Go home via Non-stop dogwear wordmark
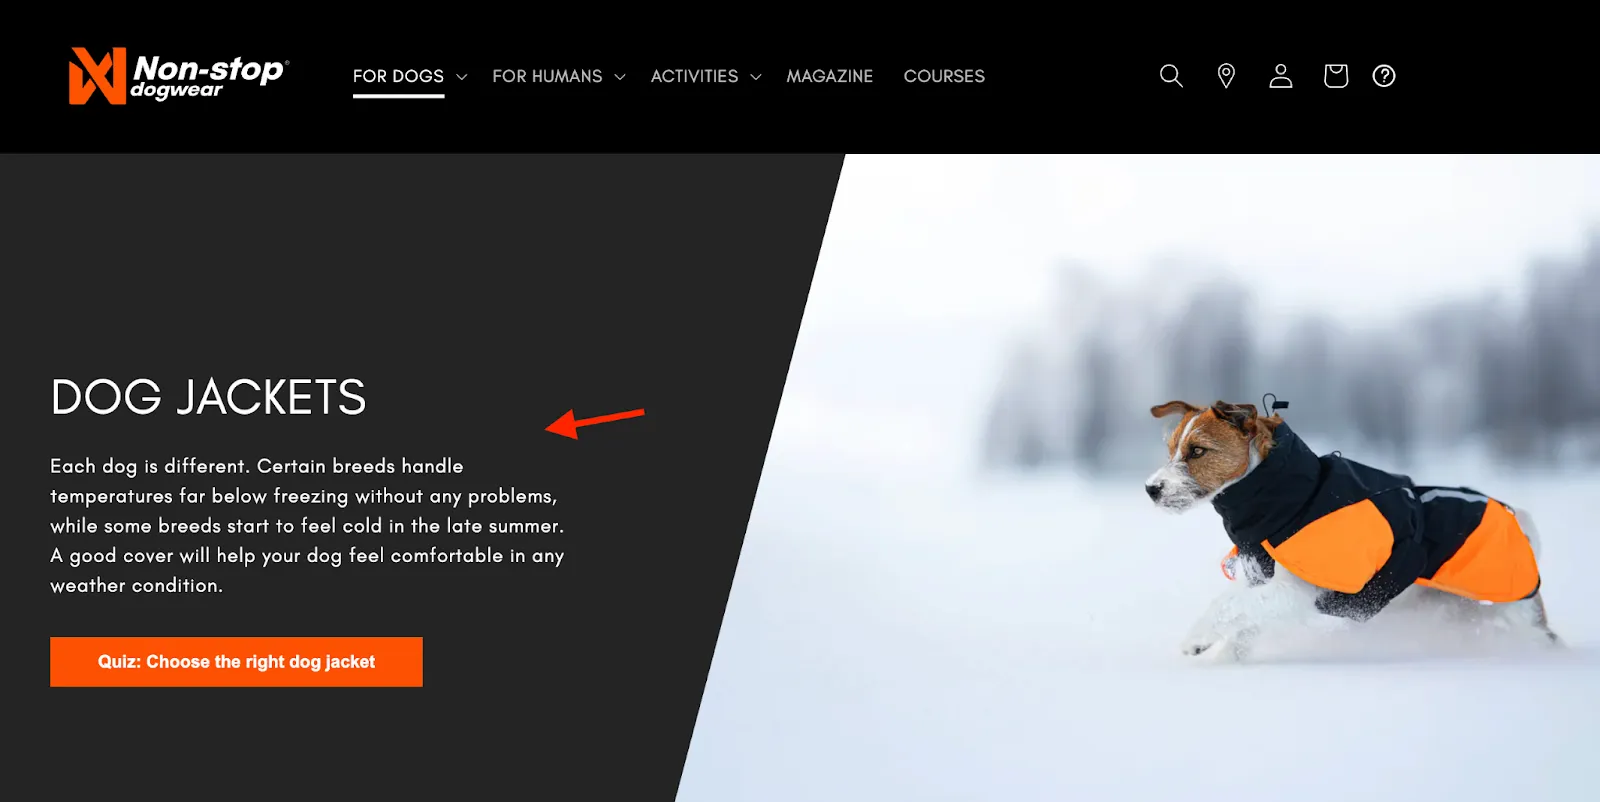The height and width of the screenshot is (802, 1600). 210,77
